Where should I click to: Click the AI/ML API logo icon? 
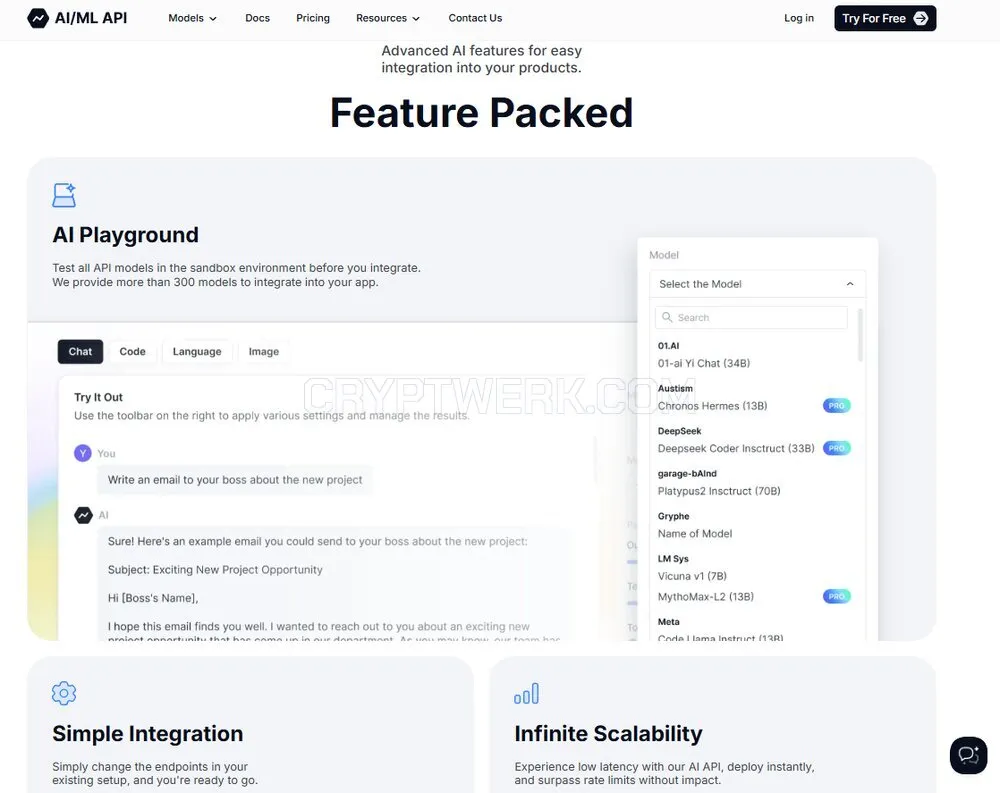click(x=38, y=18)
